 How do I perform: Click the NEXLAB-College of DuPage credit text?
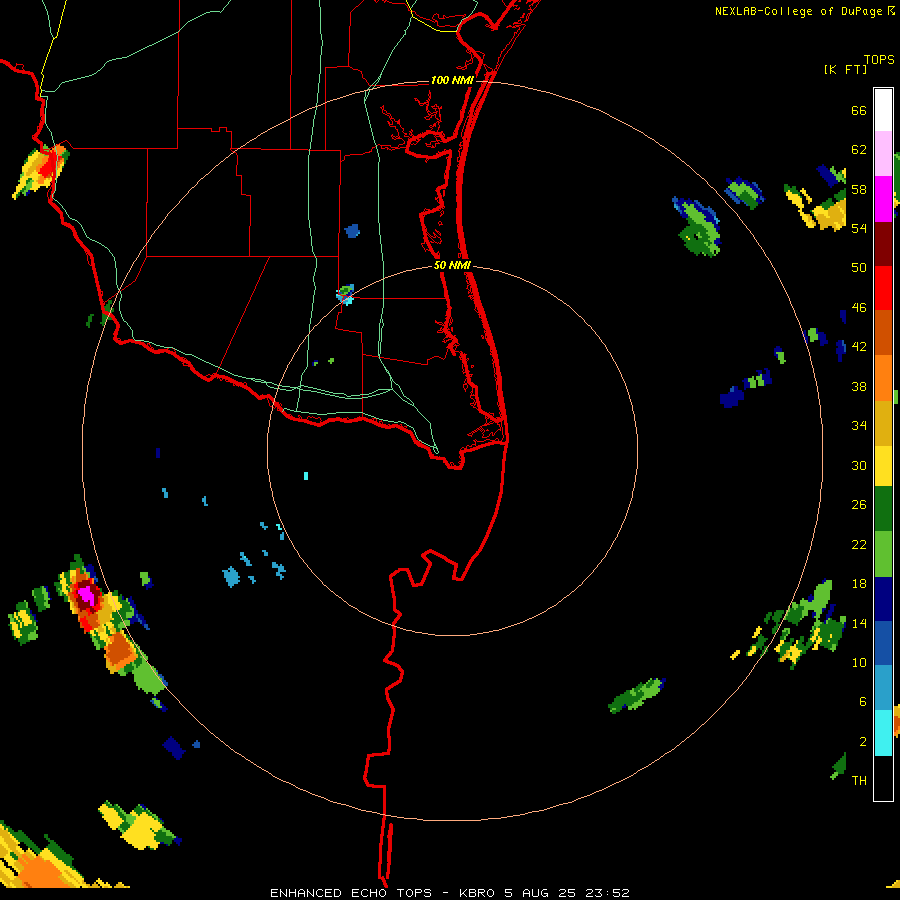[x=798, y=11]
